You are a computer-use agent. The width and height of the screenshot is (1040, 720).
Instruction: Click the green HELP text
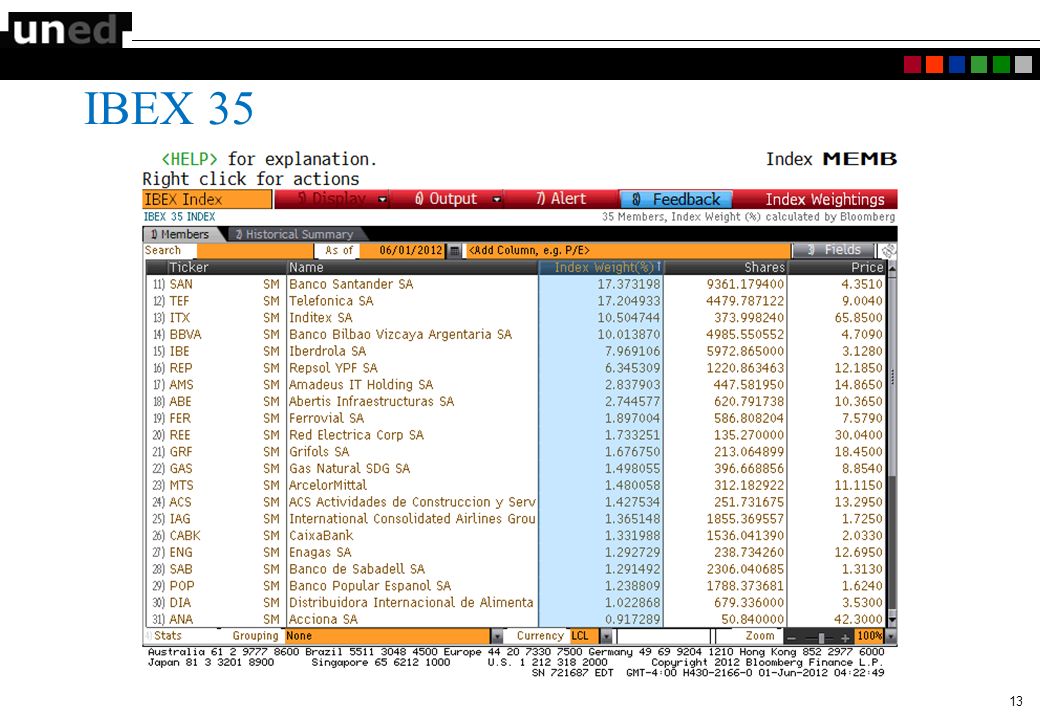pos(189,159)
